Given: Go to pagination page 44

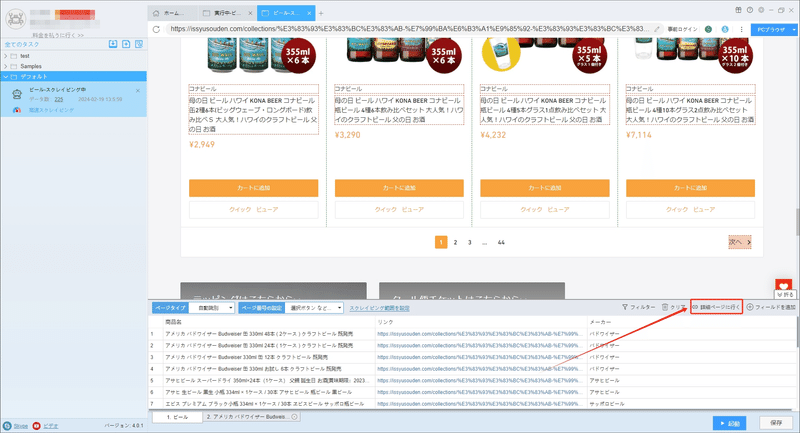Looking at the screenshot, I should point(501,242).
